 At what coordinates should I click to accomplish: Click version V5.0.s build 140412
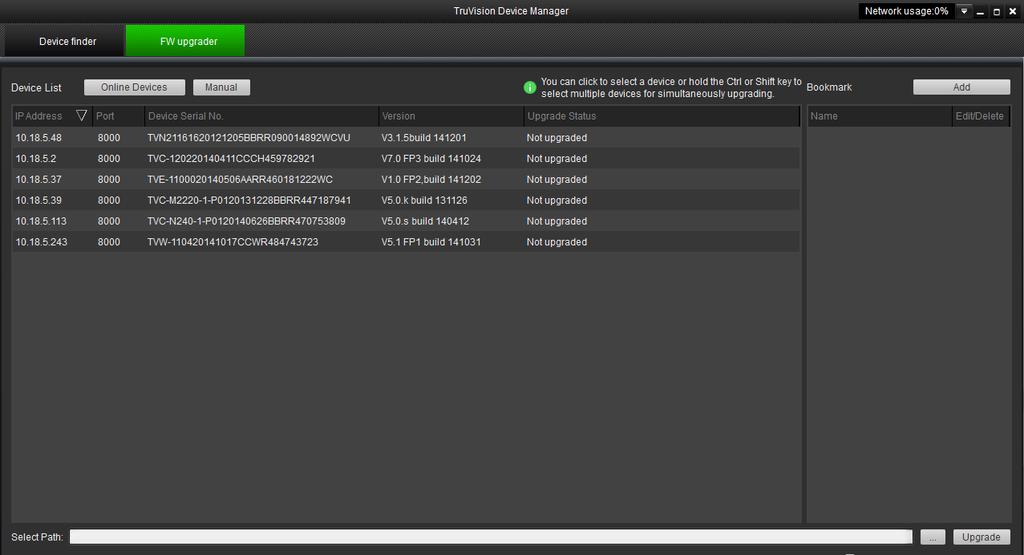point(425,221)
